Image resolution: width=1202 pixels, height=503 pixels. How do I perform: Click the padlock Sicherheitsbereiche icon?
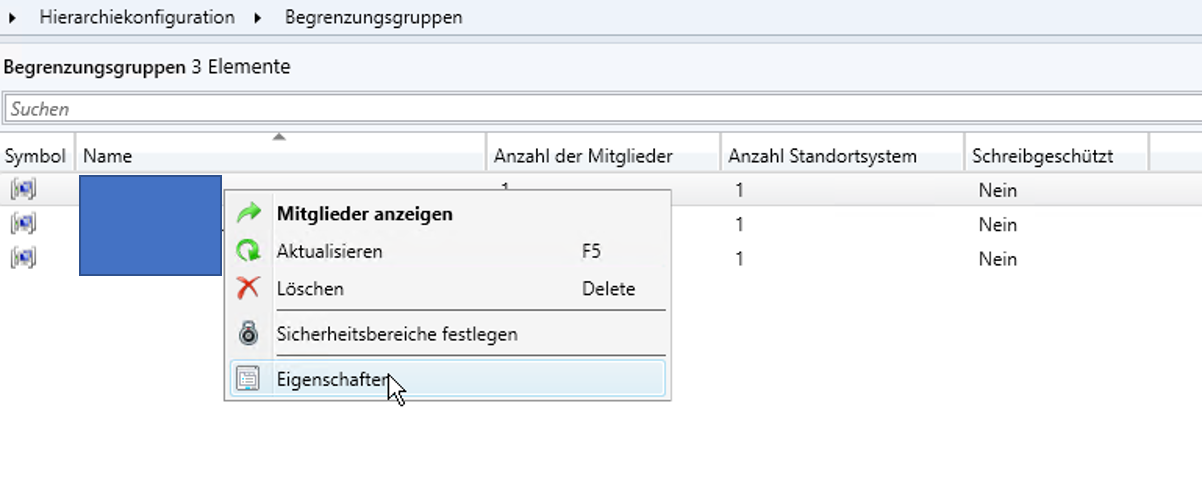tap(248, 333)
